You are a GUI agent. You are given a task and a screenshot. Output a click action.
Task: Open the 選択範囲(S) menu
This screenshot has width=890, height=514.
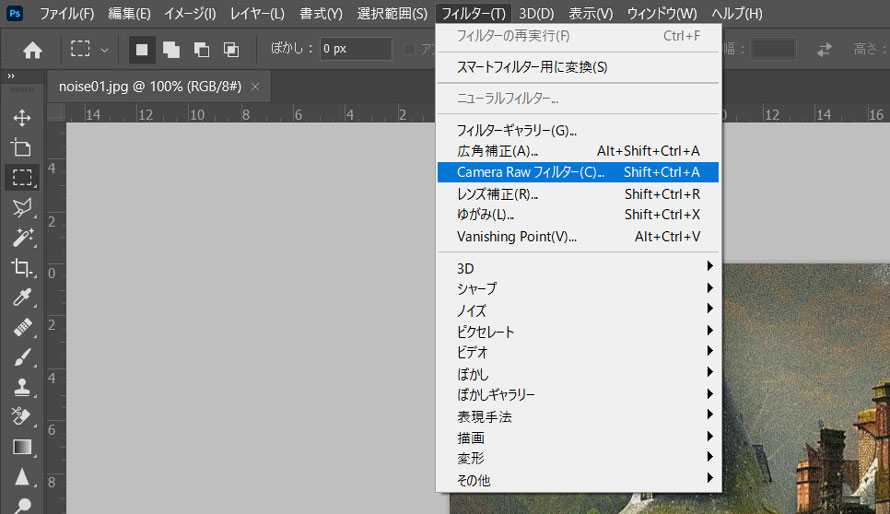click(x=392, y=13)
